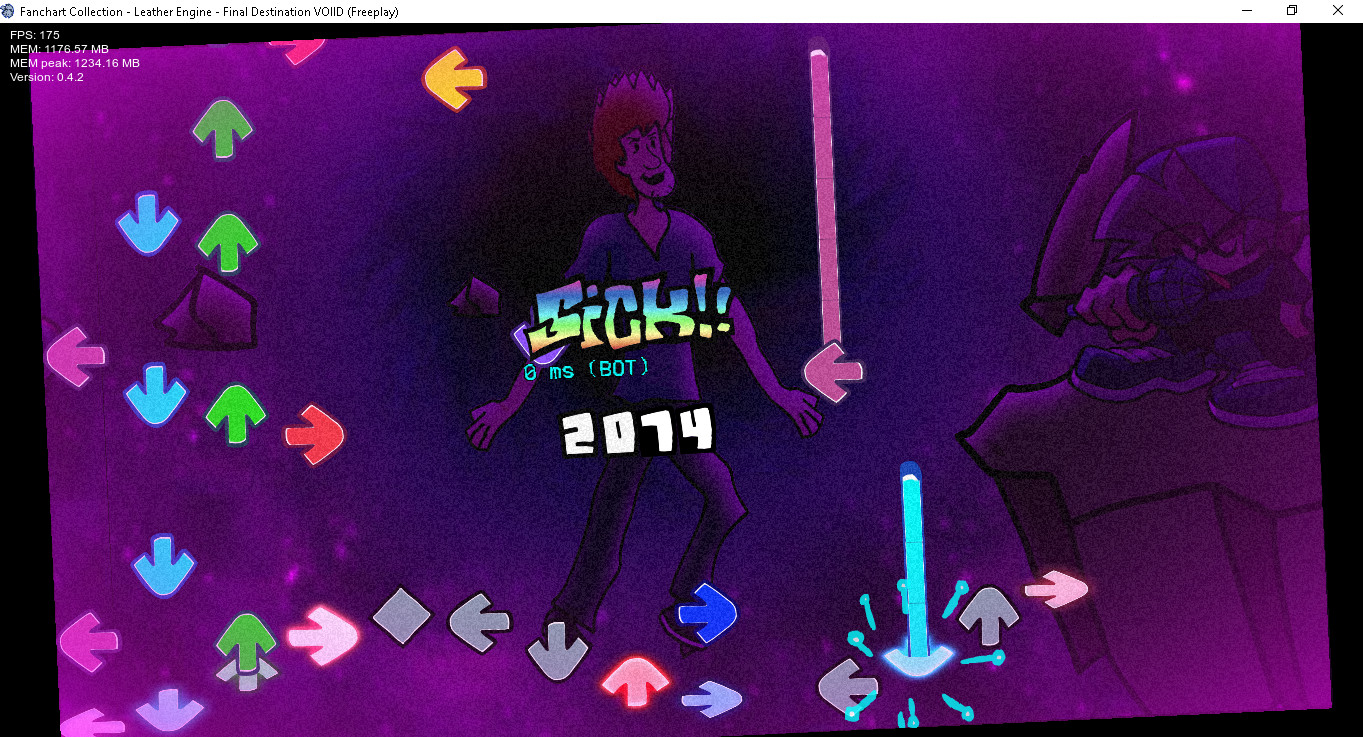Click the 2074 combo counter
The width and height of the screenshot is (1363, 737).
click(x=638, y=431)
